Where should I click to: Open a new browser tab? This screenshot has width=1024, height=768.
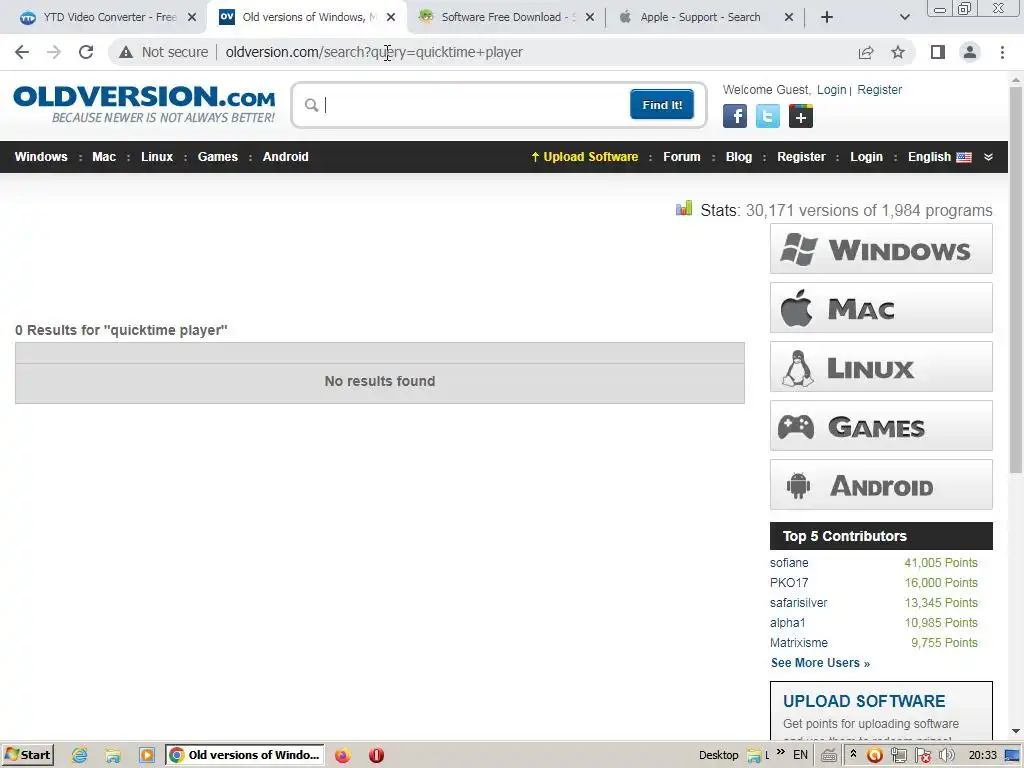click(827, 17)
